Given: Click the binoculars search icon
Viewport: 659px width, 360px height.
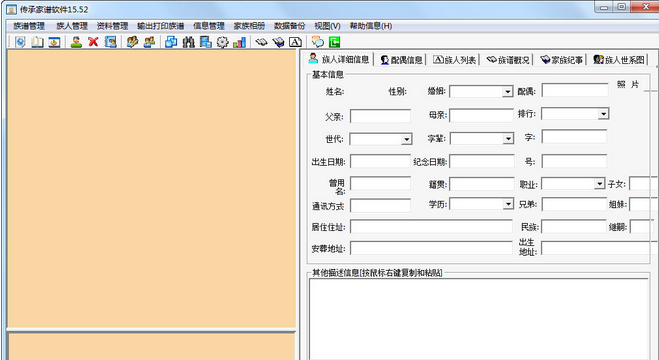Looking at the screenshot, I should point(188,42).
